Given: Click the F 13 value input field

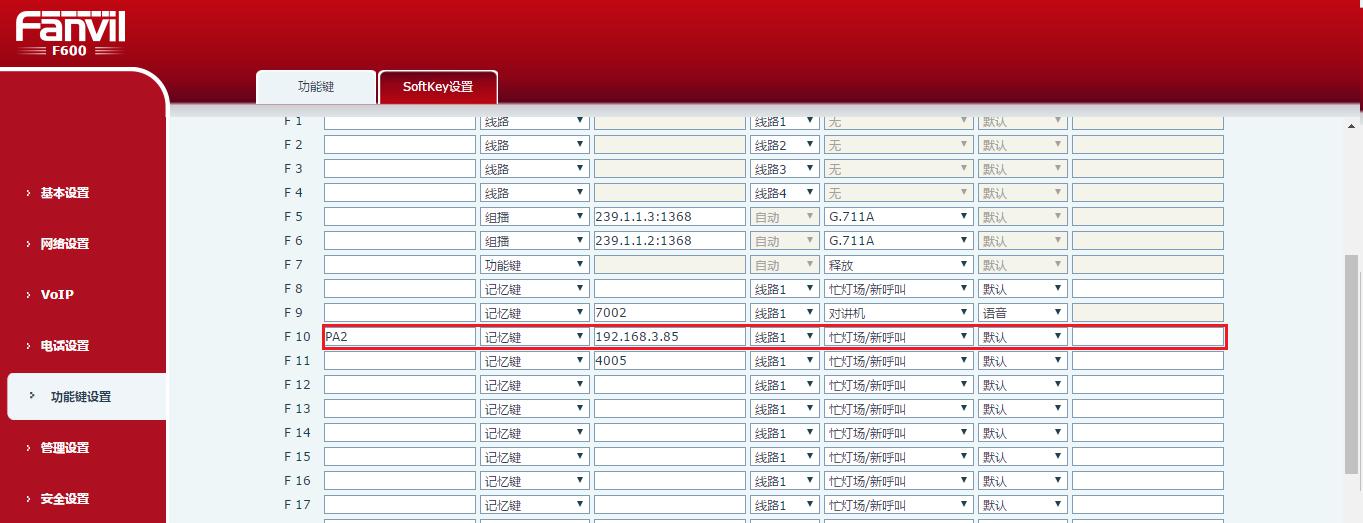Looking at the screenshot, I should 670,409.
